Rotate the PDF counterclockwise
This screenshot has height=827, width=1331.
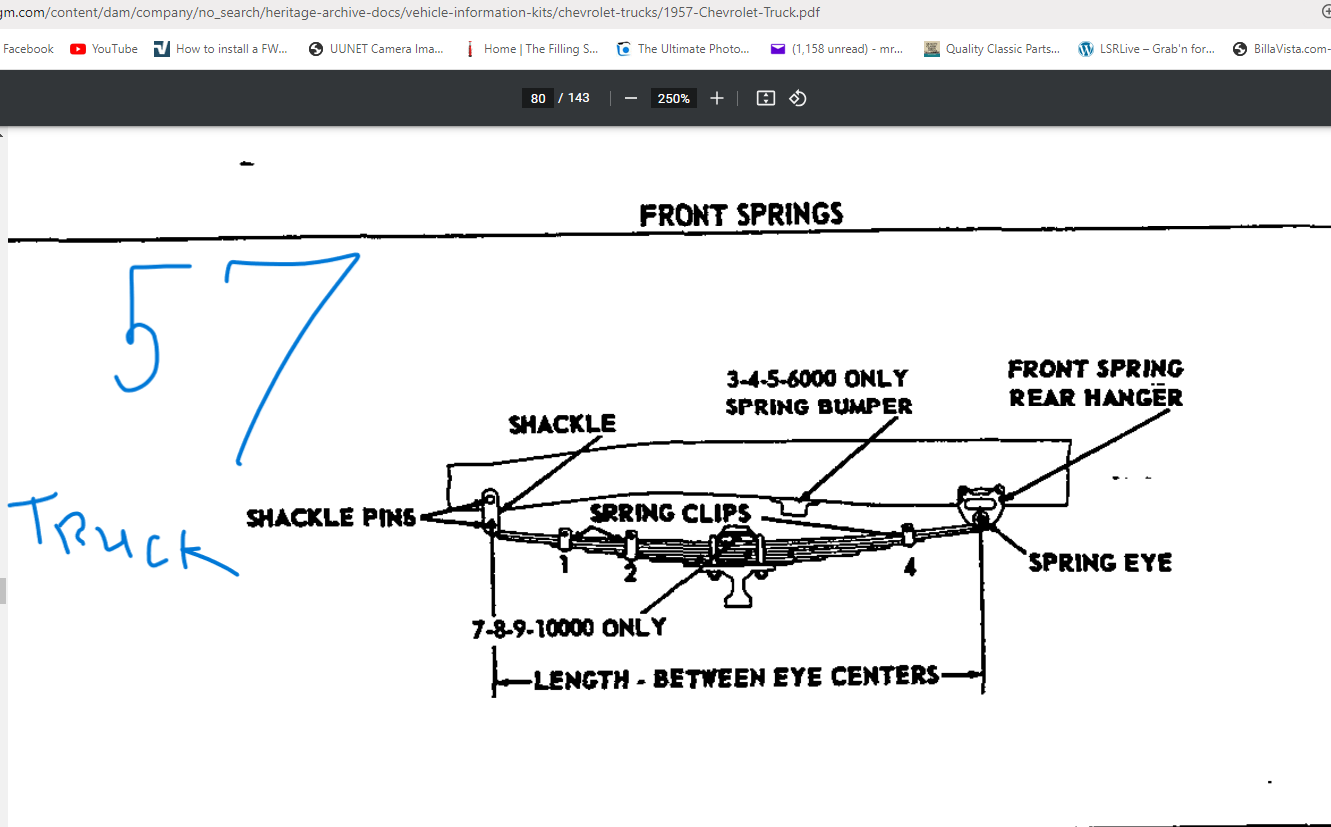click(798, 98)
